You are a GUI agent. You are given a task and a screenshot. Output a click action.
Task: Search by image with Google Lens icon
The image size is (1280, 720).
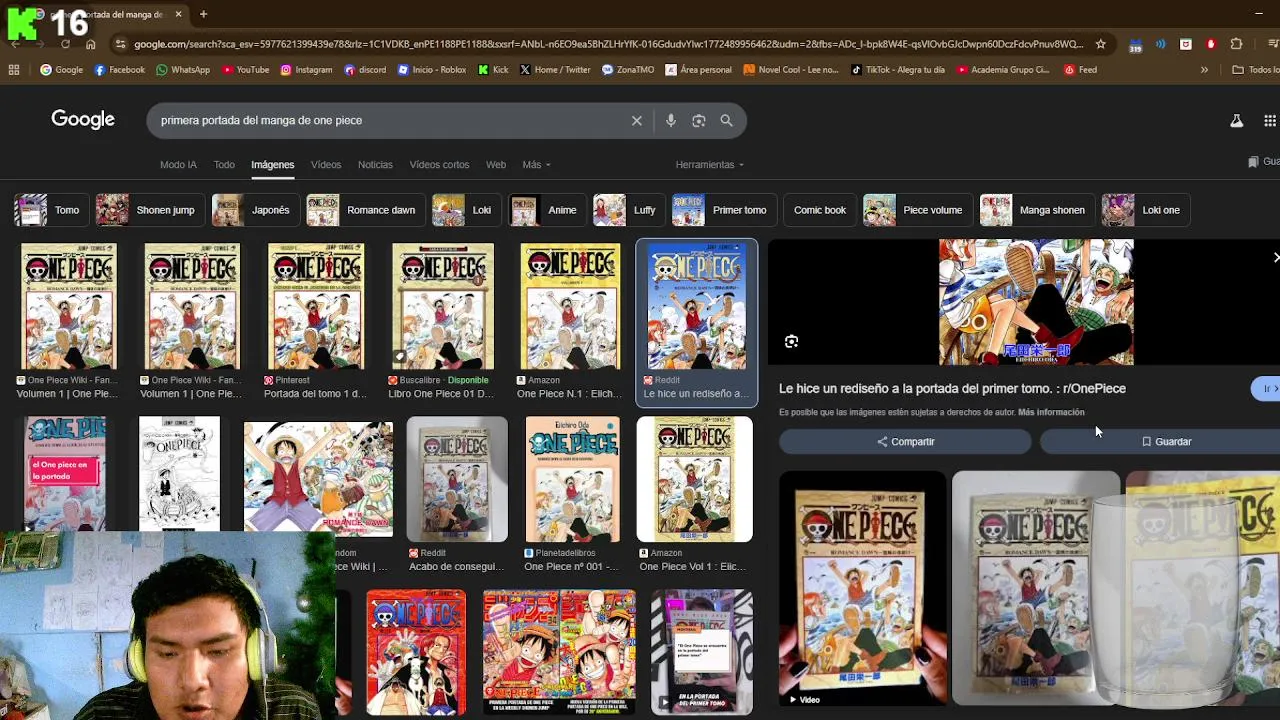point(699,120)
